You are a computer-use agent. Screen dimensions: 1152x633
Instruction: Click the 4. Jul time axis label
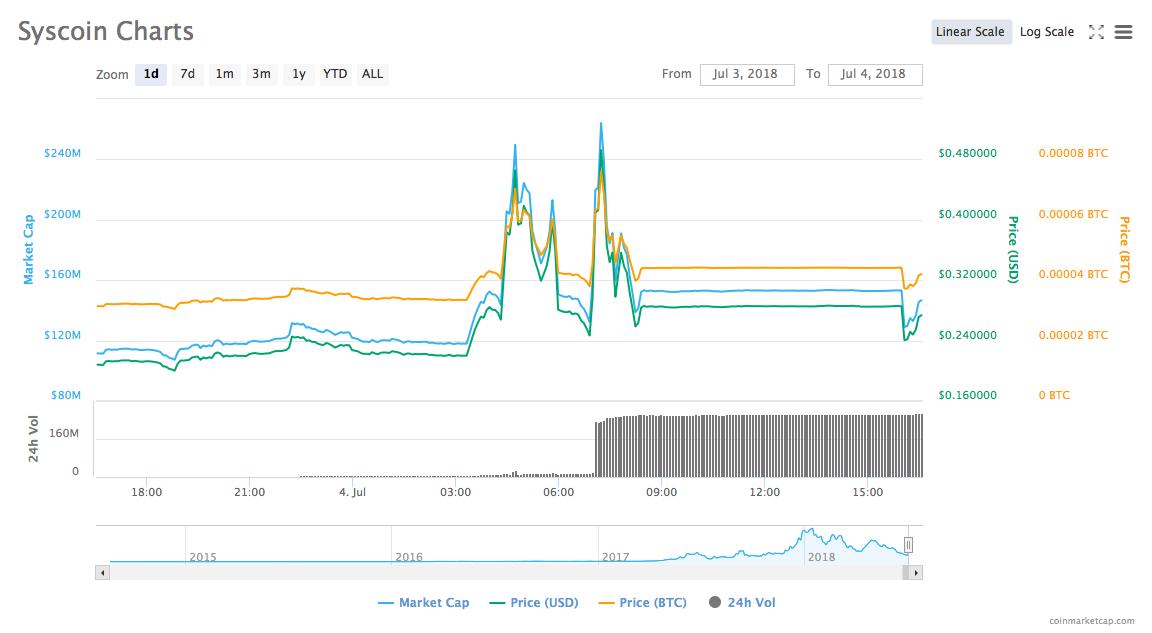[x=353, y=492]
